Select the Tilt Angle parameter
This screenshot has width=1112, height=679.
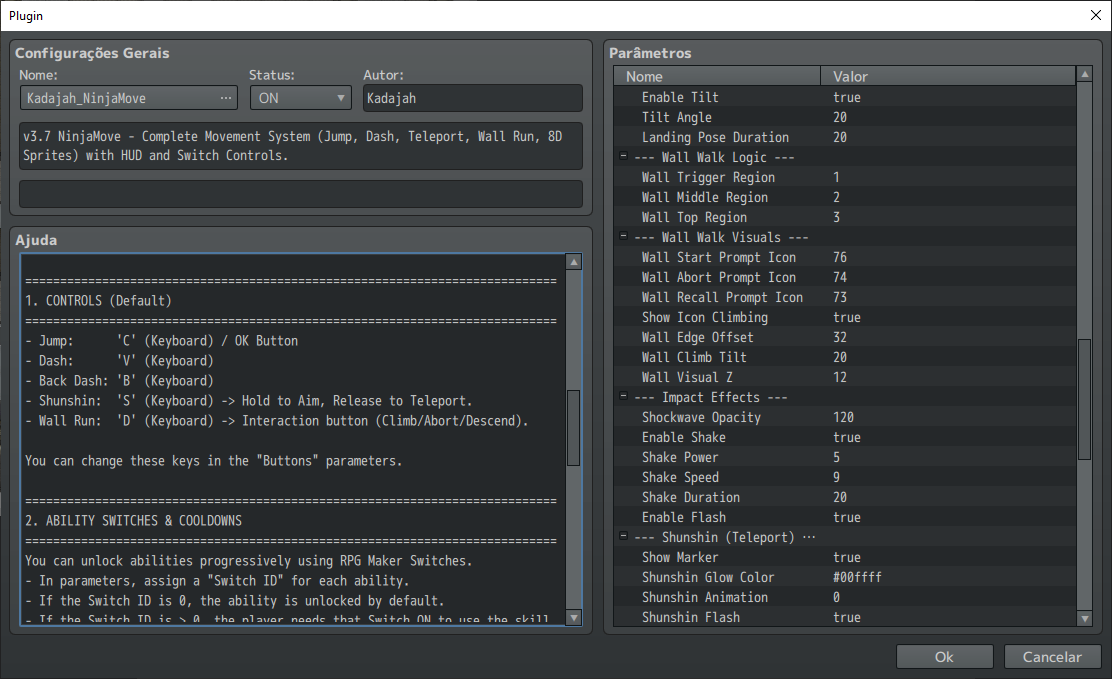pyautogui.click(x=845, y=117)
